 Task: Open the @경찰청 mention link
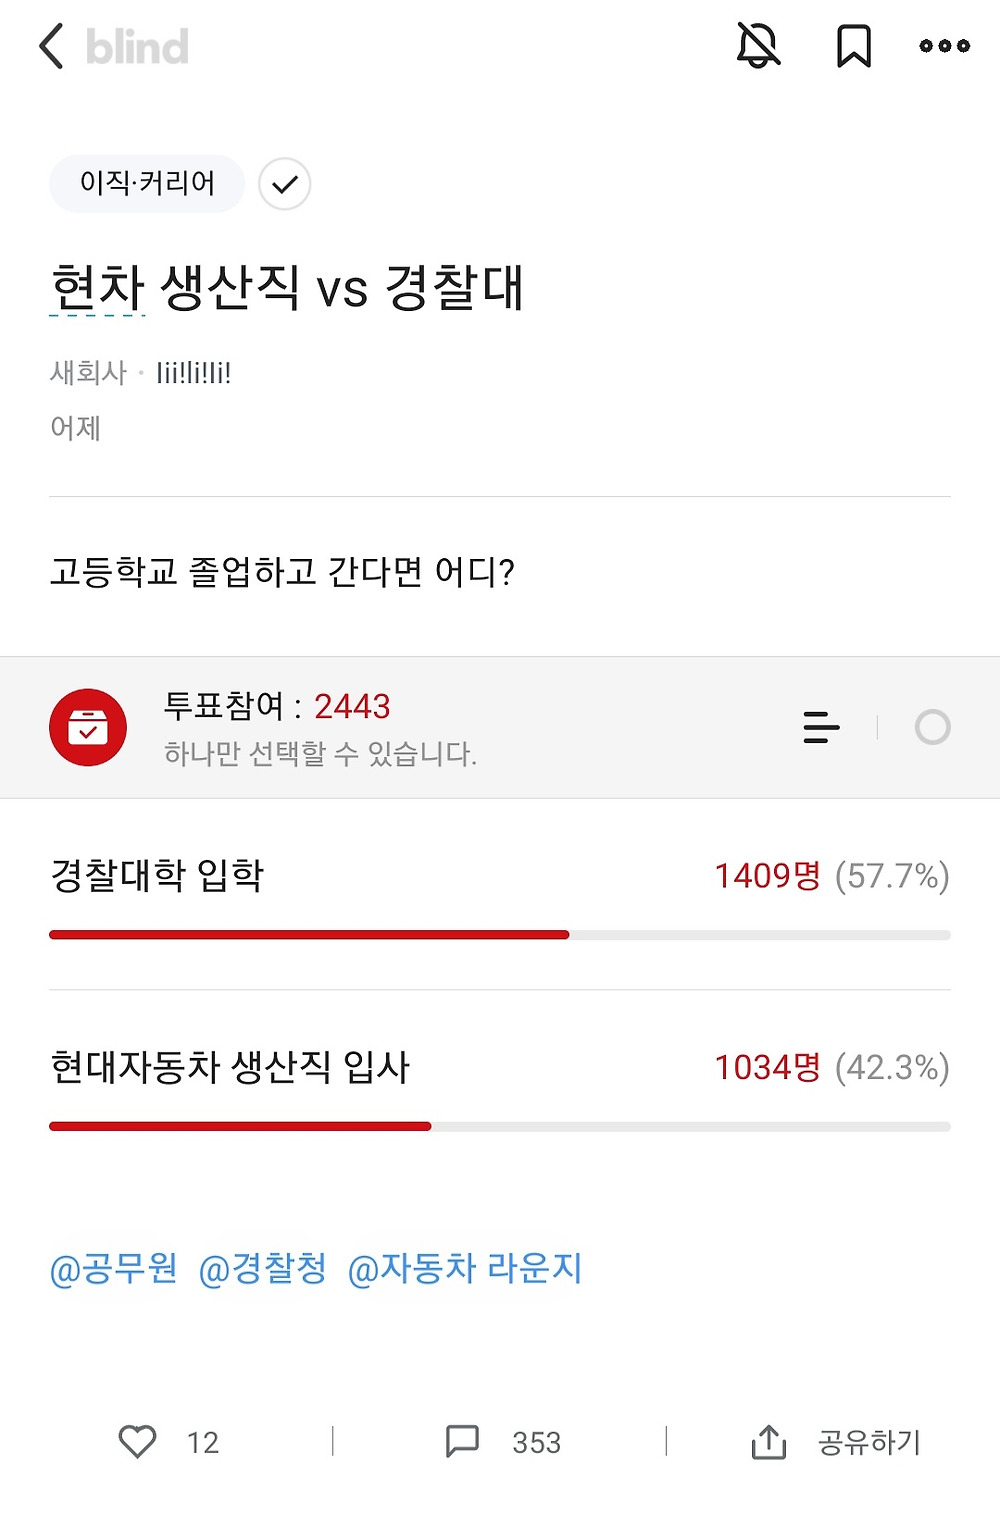263,1268
